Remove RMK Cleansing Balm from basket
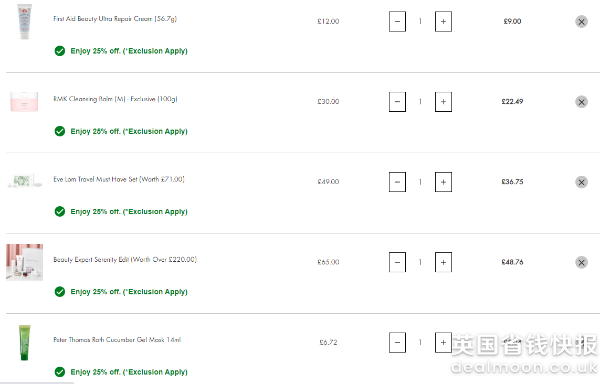This screenshot has width=600, height=384. [581, 102]
